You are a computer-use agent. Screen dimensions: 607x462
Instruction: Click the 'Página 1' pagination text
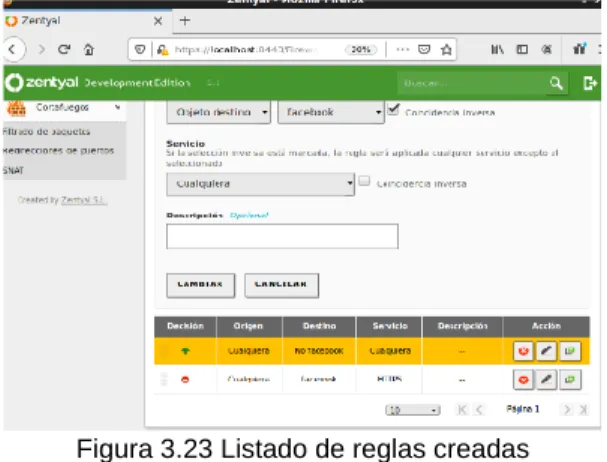(x=522, y=409)
